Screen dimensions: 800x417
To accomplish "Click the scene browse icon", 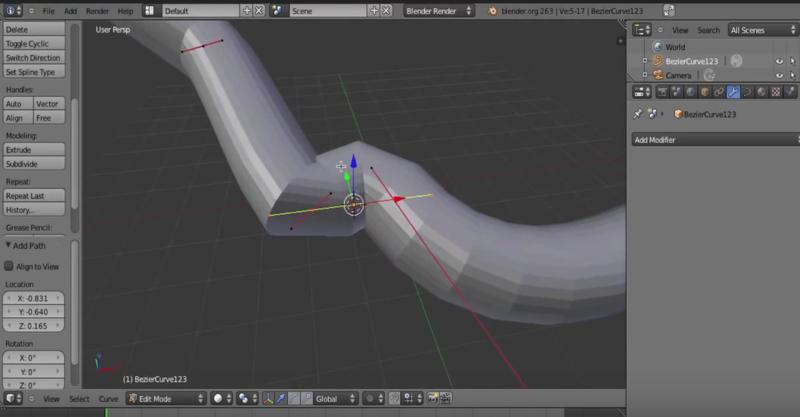I will click(x=277, y=11).
